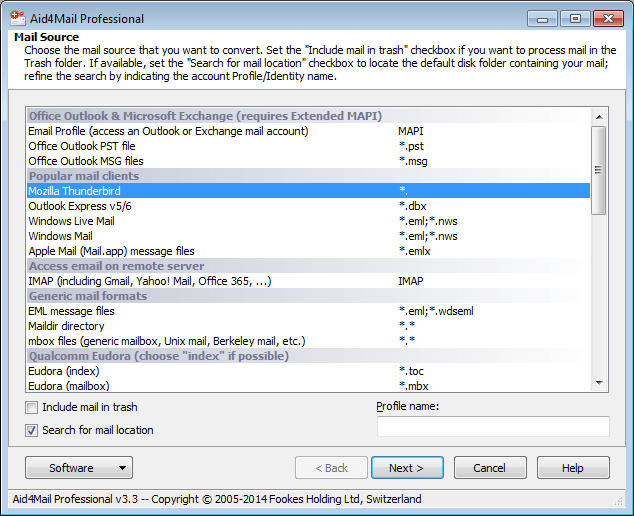
Task: Click inside the Profile name field
Action: 493,427
